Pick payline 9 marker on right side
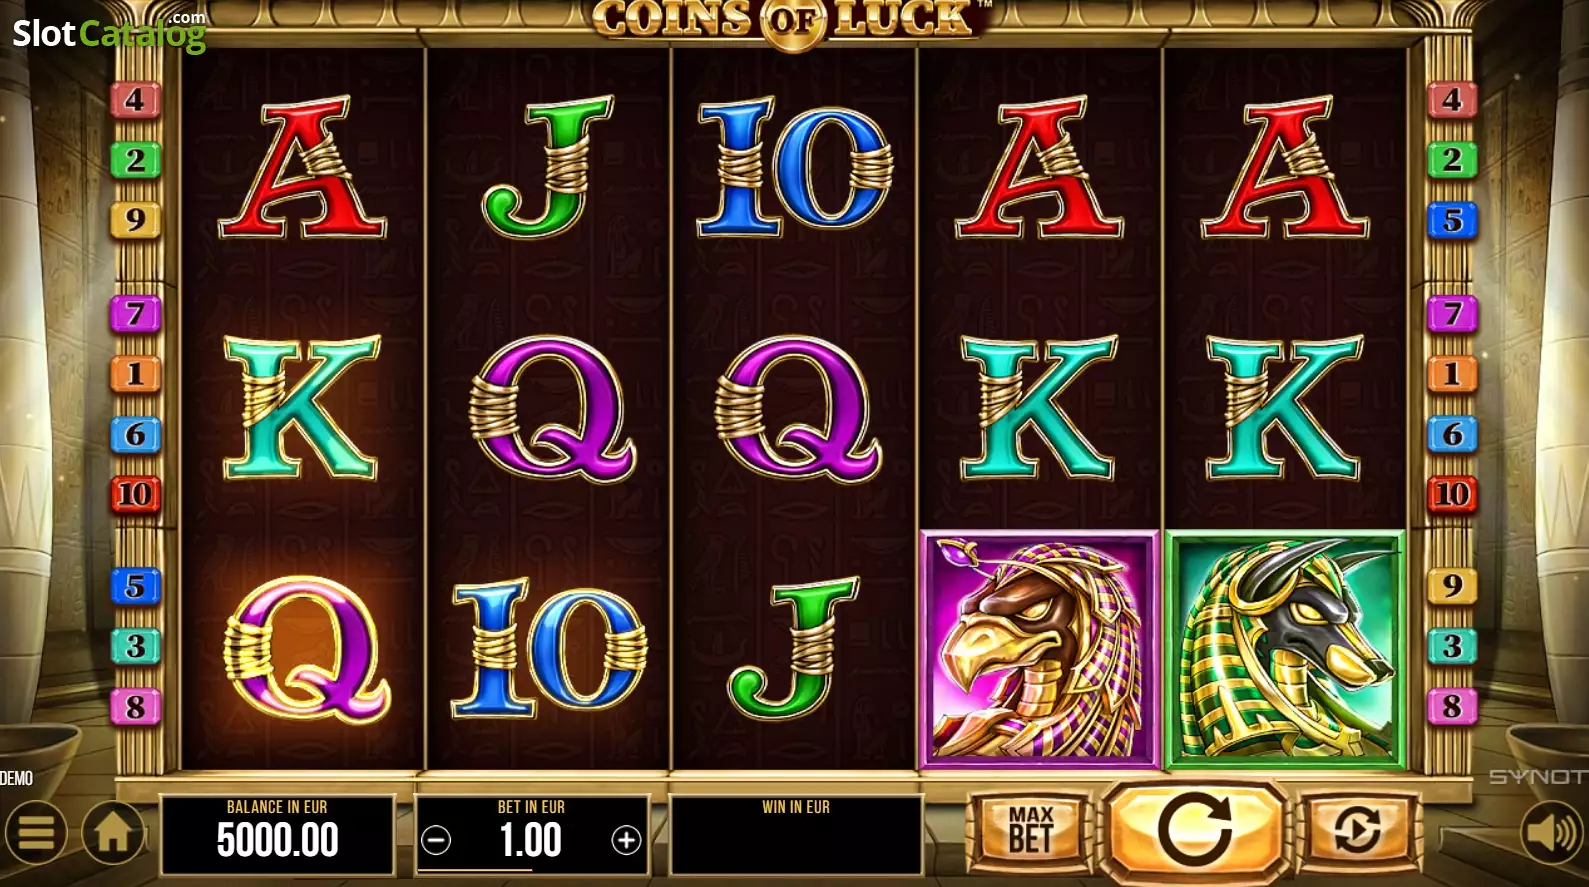Image resolution: width=1589 pixels, height=887 pixels. click(1452, 586)
